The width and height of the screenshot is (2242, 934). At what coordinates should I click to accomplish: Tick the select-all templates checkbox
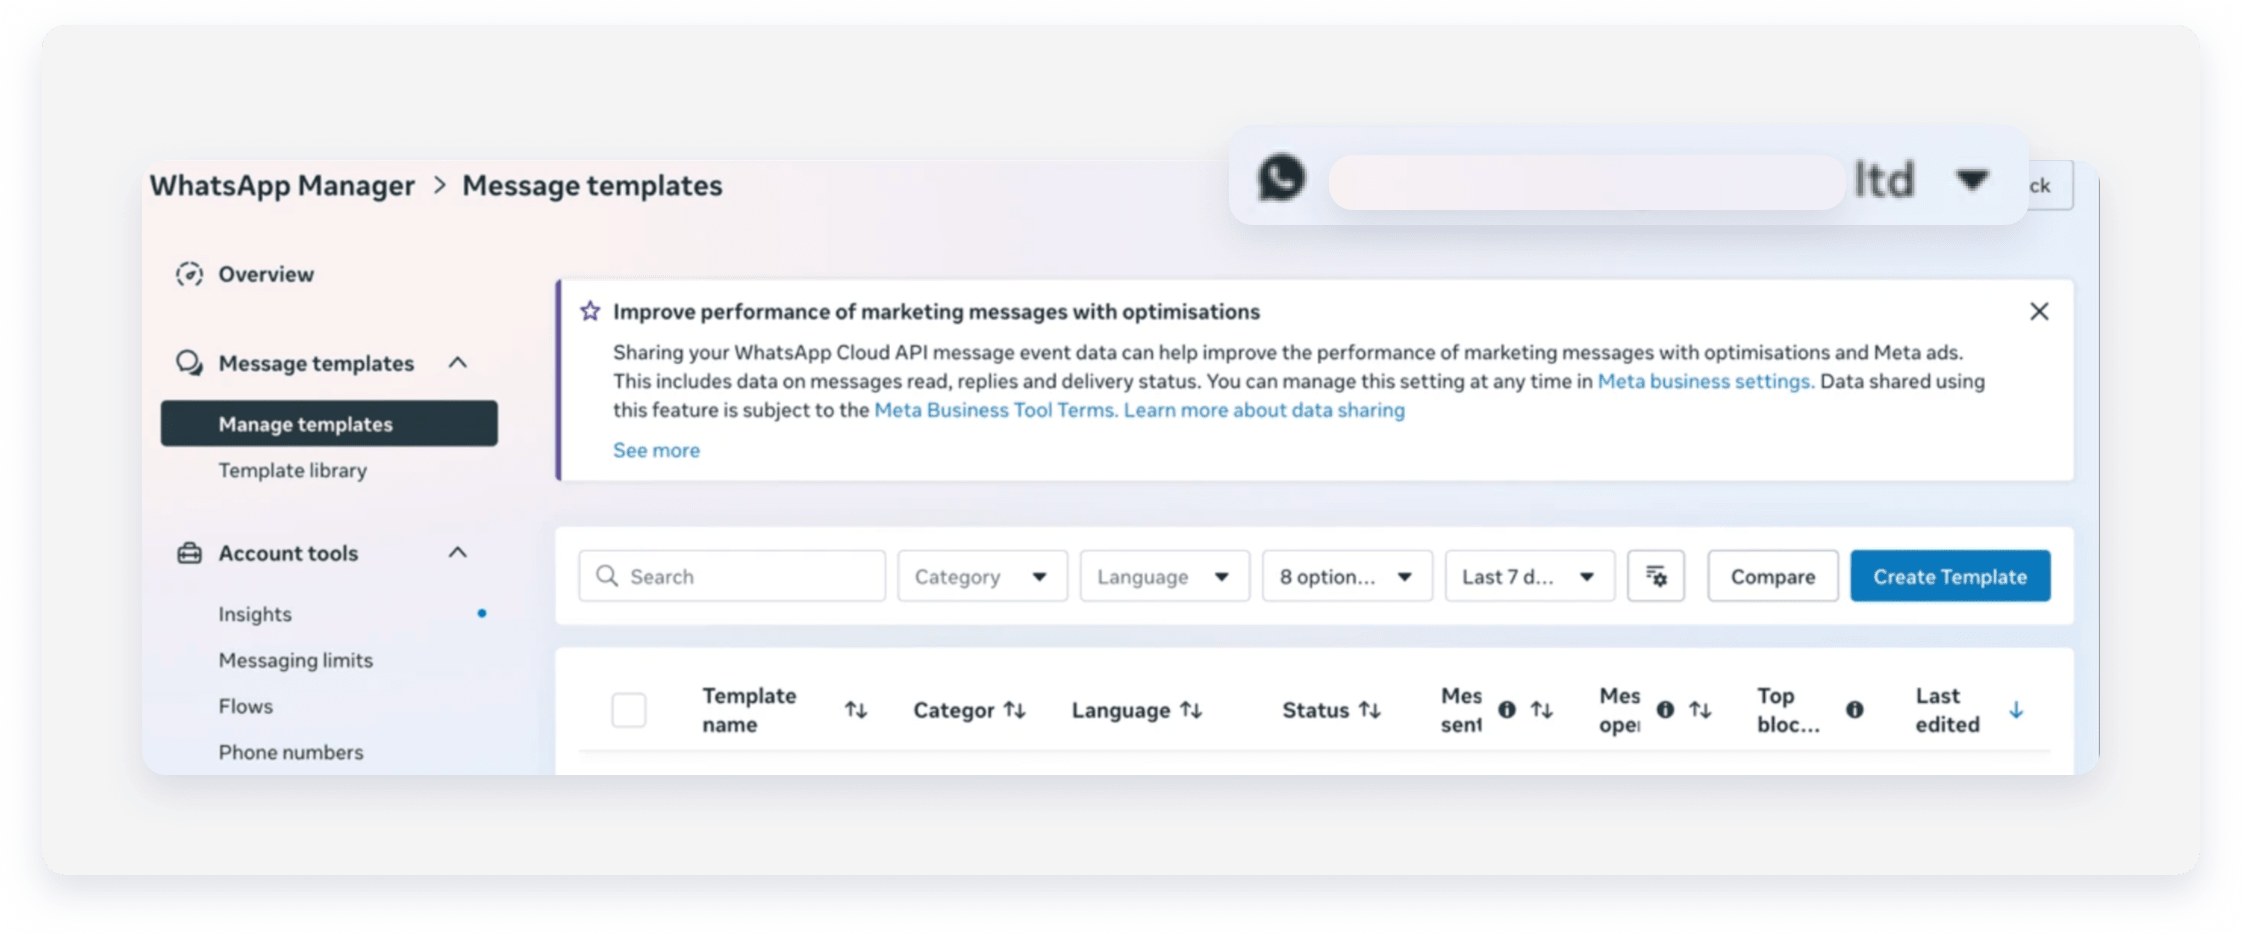[x=629, y=710]
